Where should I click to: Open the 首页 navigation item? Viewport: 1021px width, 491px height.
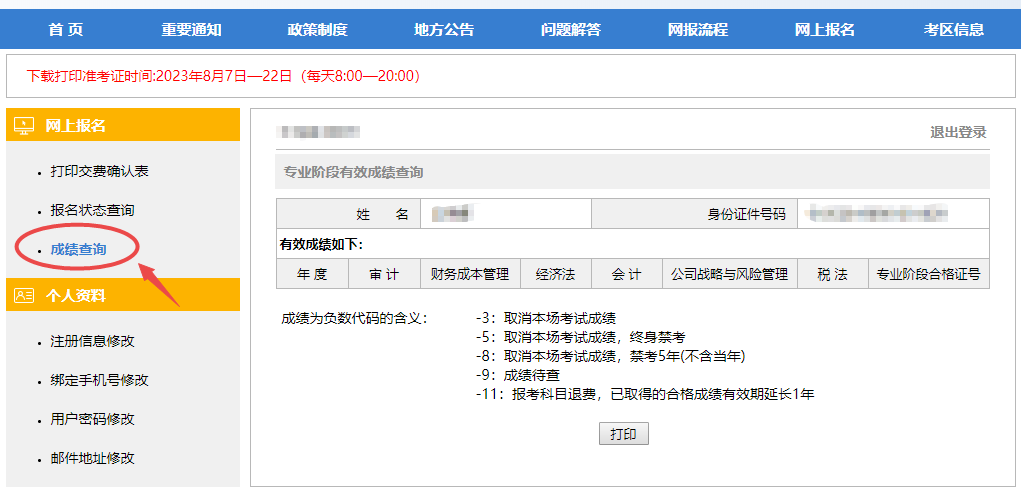point(66,30)
